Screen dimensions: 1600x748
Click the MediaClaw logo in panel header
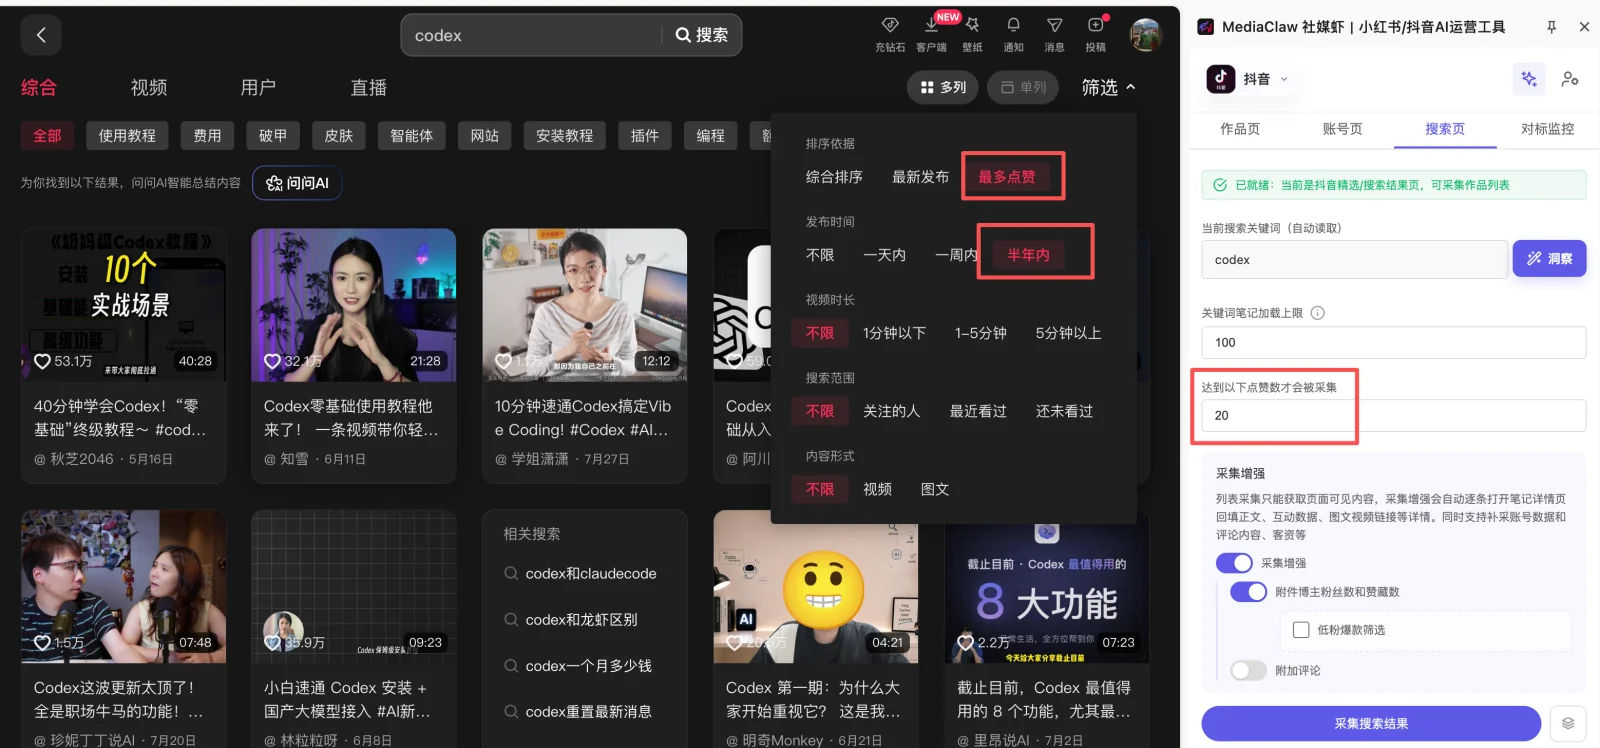point(1206,27)
